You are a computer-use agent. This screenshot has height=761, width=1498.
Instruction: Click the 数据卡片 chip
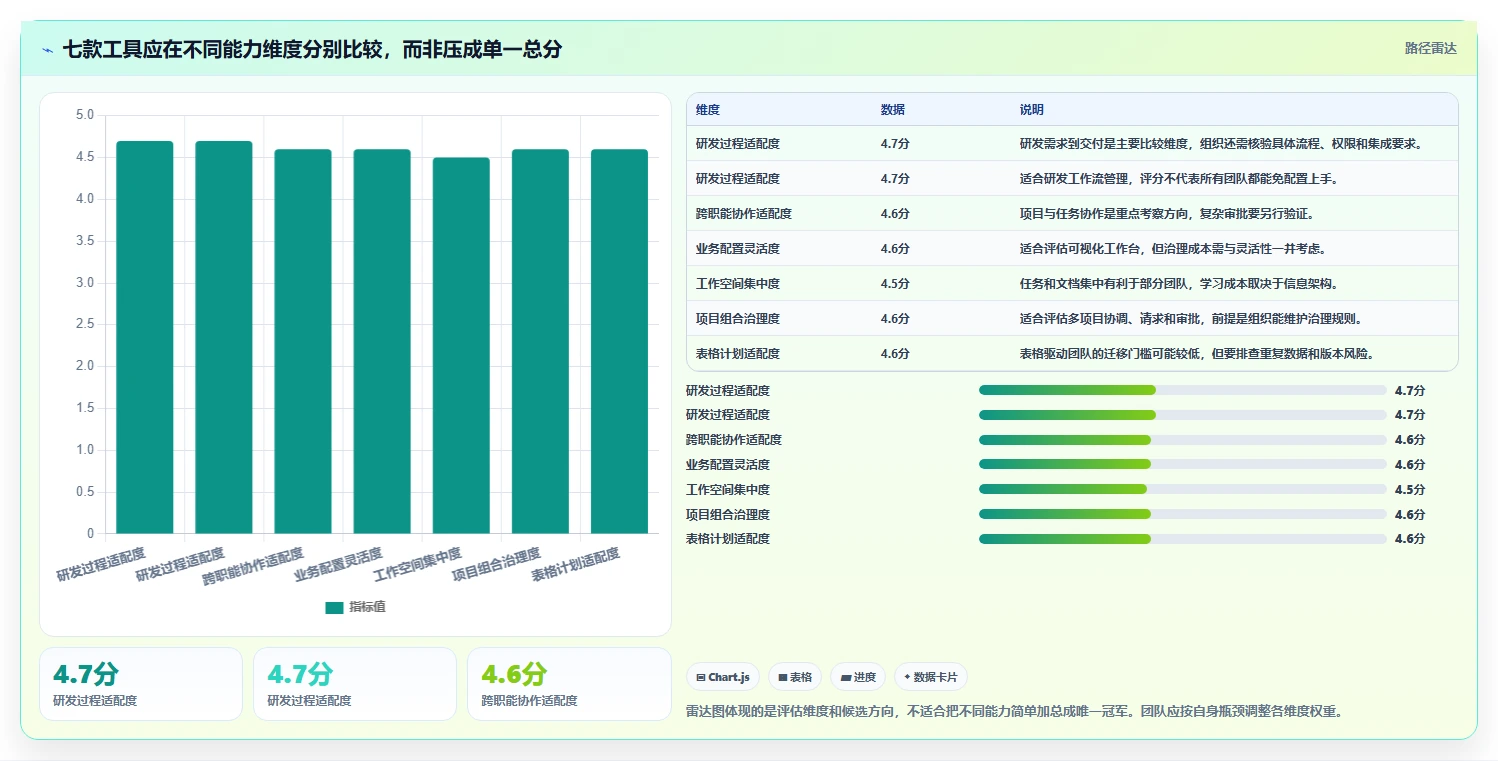[931, 677]
